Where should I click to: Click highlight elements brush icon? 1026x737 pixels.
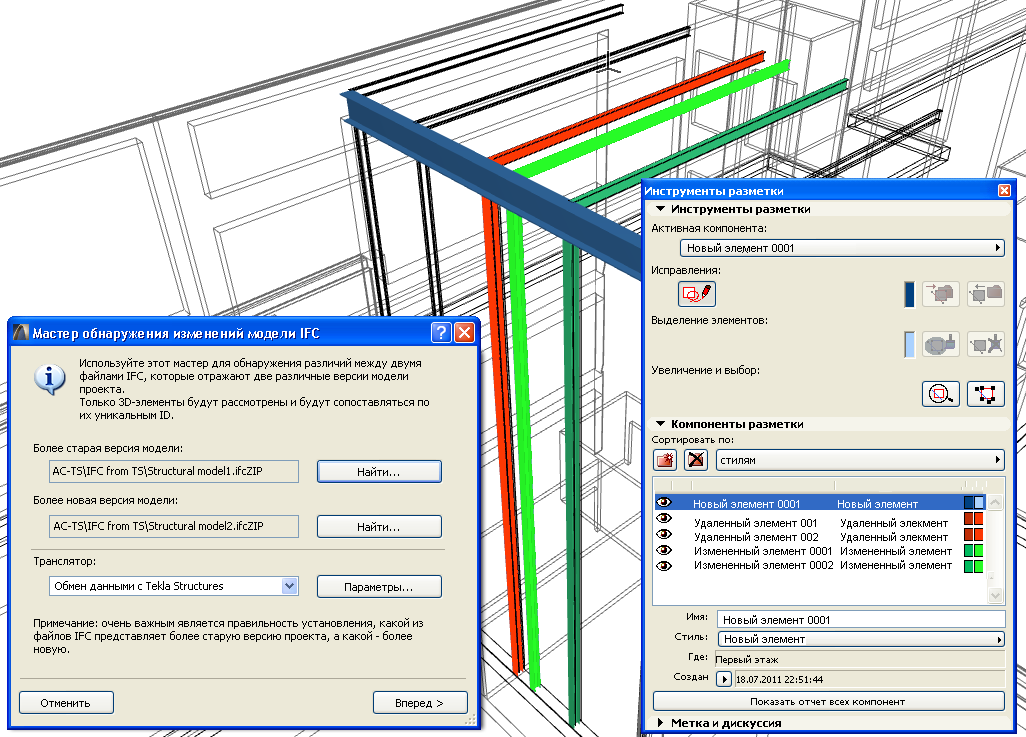[x=941, y=344]
